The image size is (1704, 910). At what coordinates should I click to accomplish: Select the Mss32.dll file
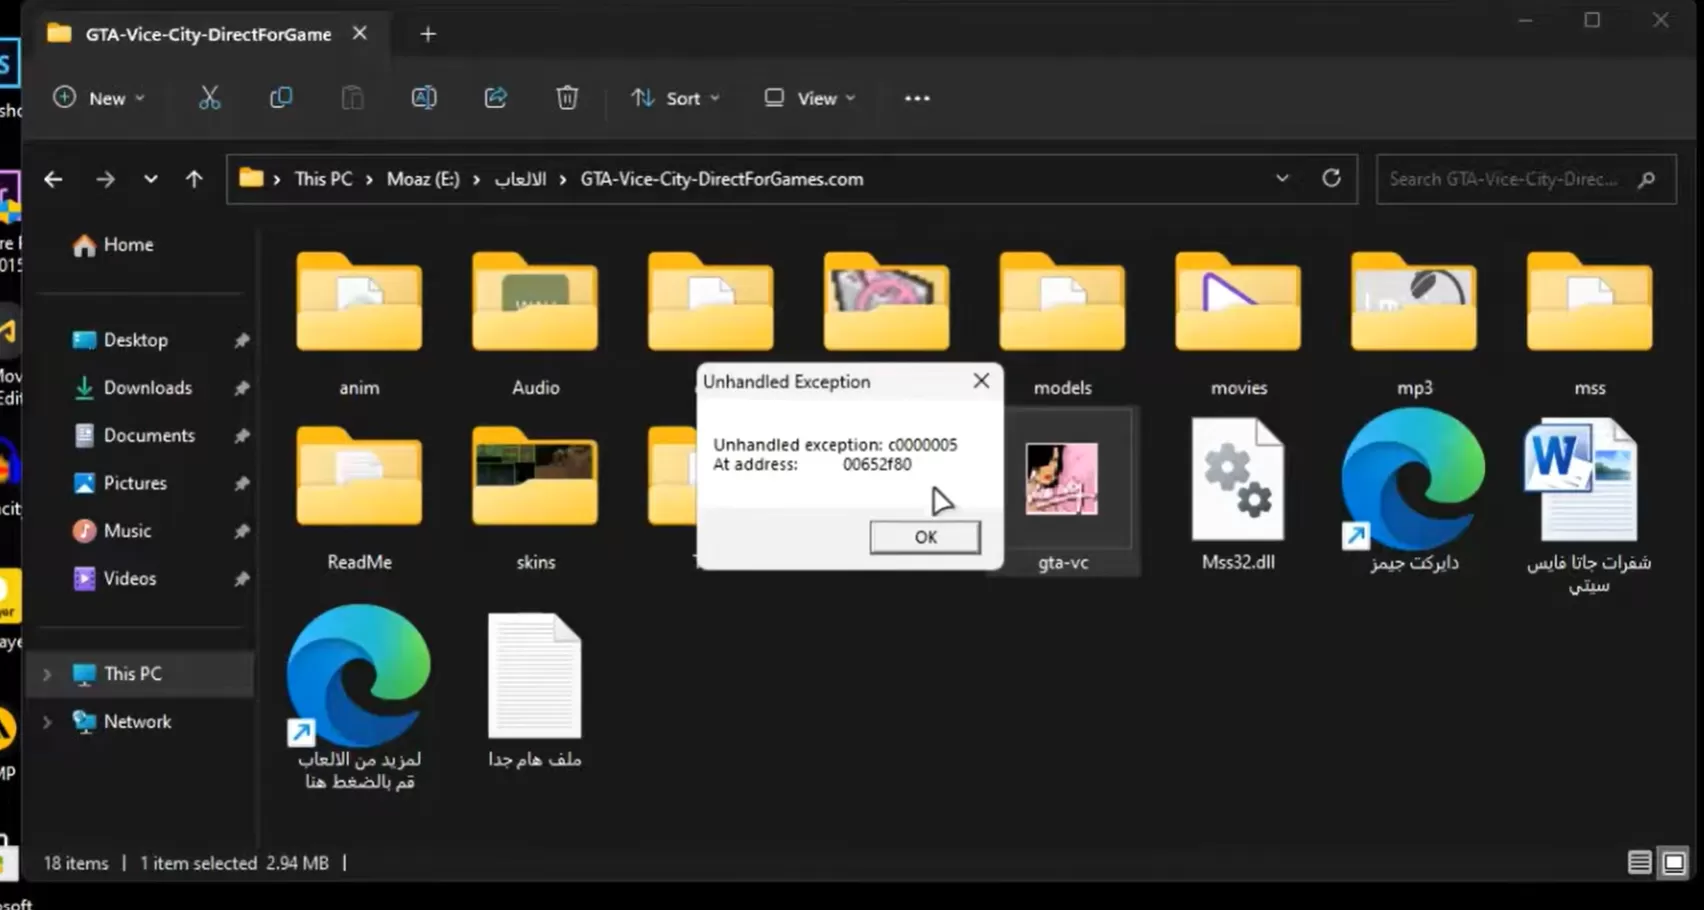click(x=1238, y=495)
